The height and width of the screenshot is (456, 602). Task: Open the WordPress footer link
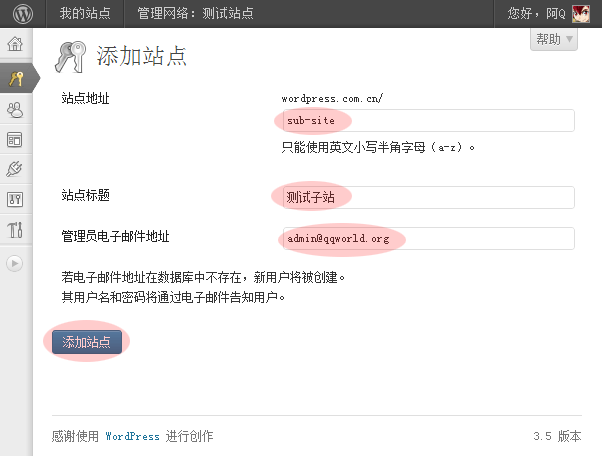pyautogui.click(x=132, y=436)
